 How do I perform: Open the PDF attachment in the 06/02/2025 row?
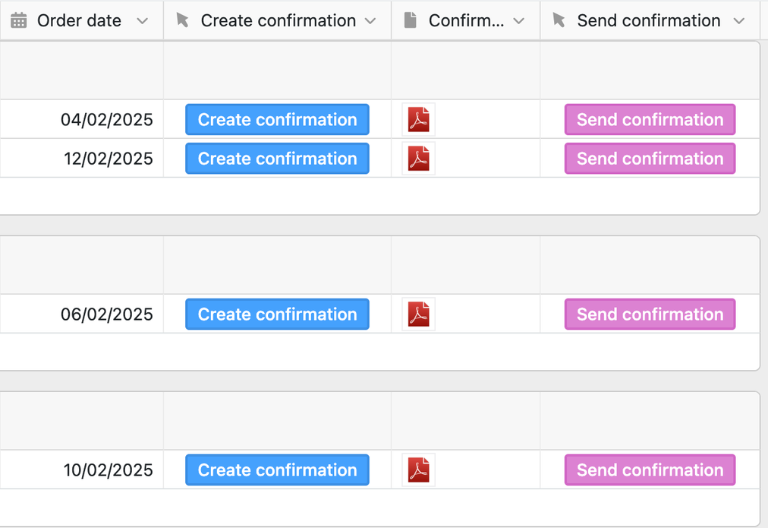click(419, 314)
